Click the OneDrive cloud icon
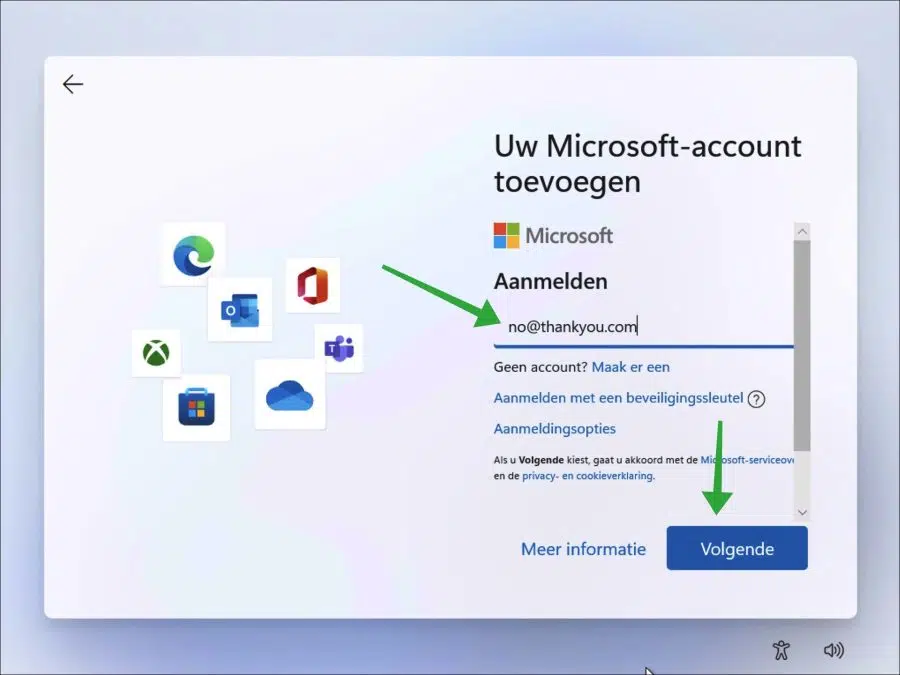The height and width of the screenshot is (675, 900). point(290,395)
